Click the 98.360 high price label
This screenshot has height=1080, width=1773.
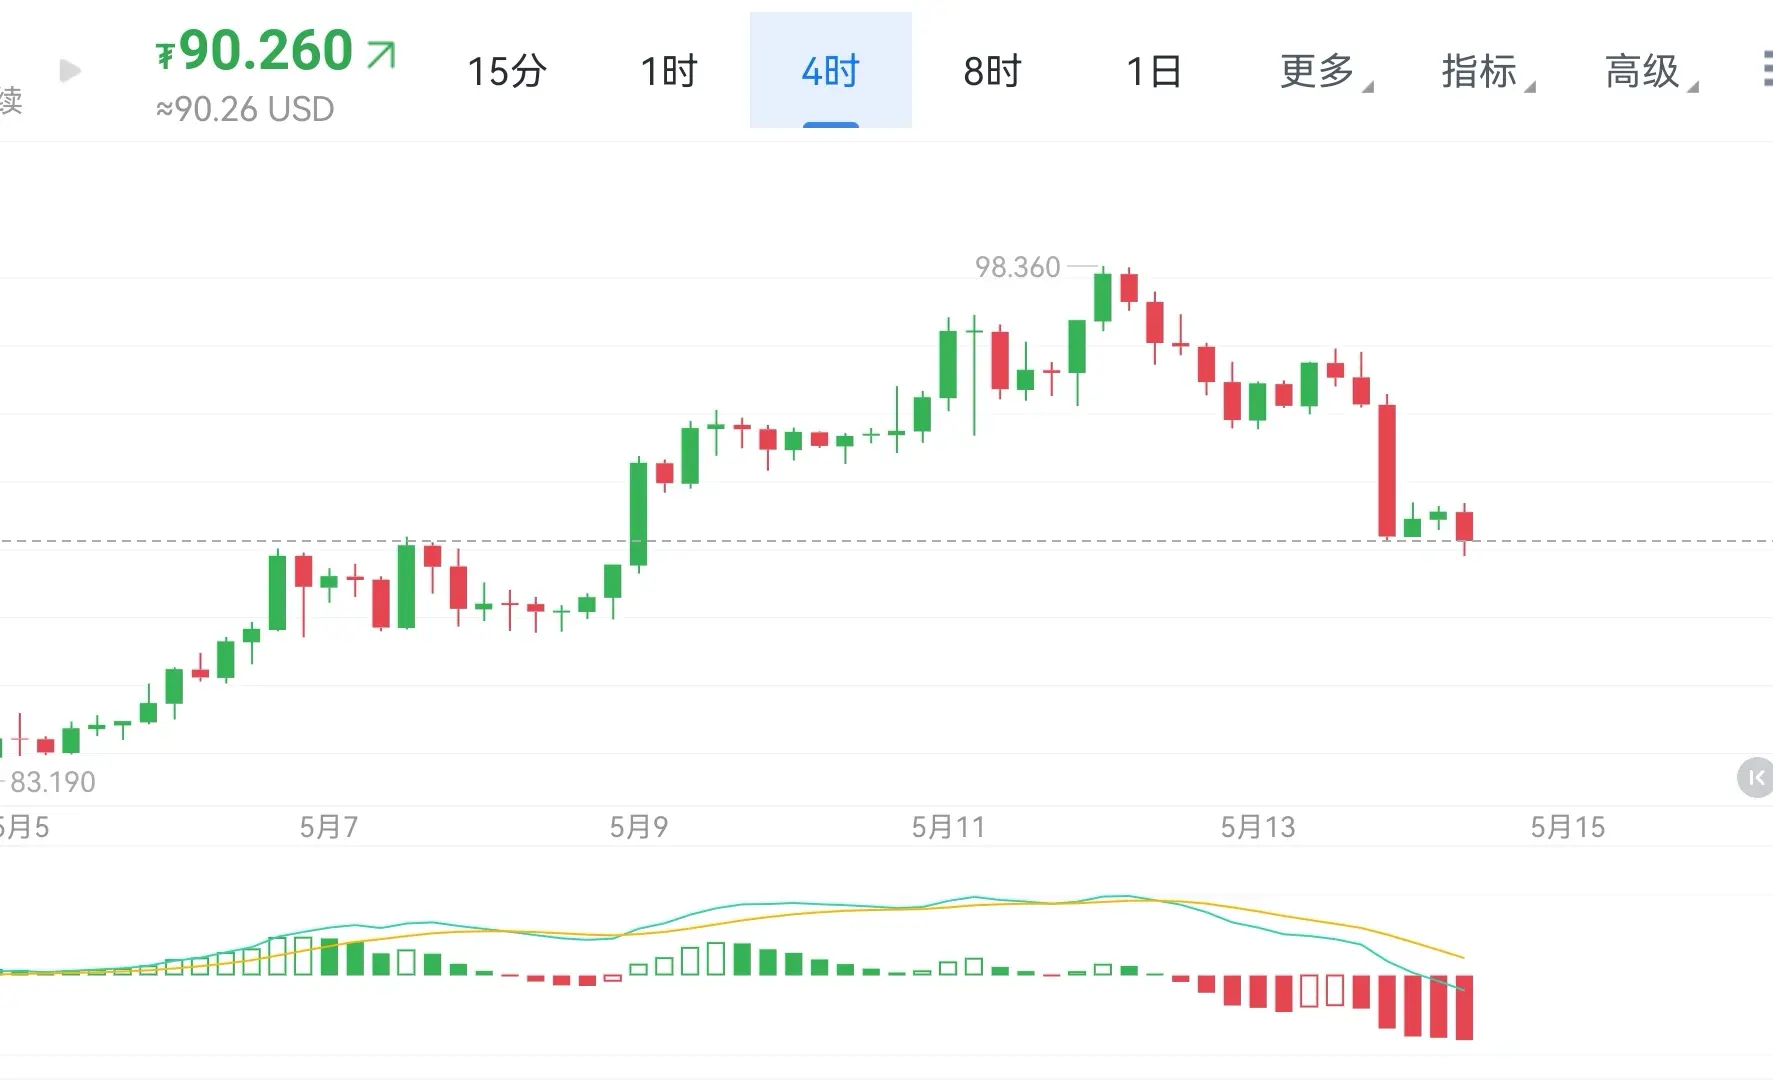click(1017, 267)
